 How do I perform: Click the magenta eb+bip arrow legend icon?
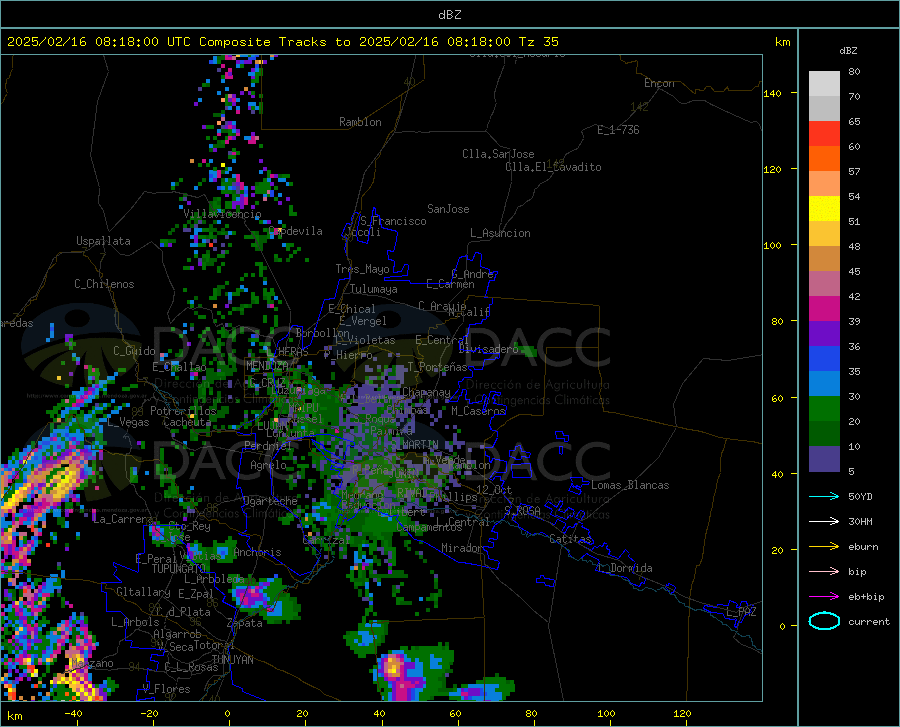click(x=824, y=597)
